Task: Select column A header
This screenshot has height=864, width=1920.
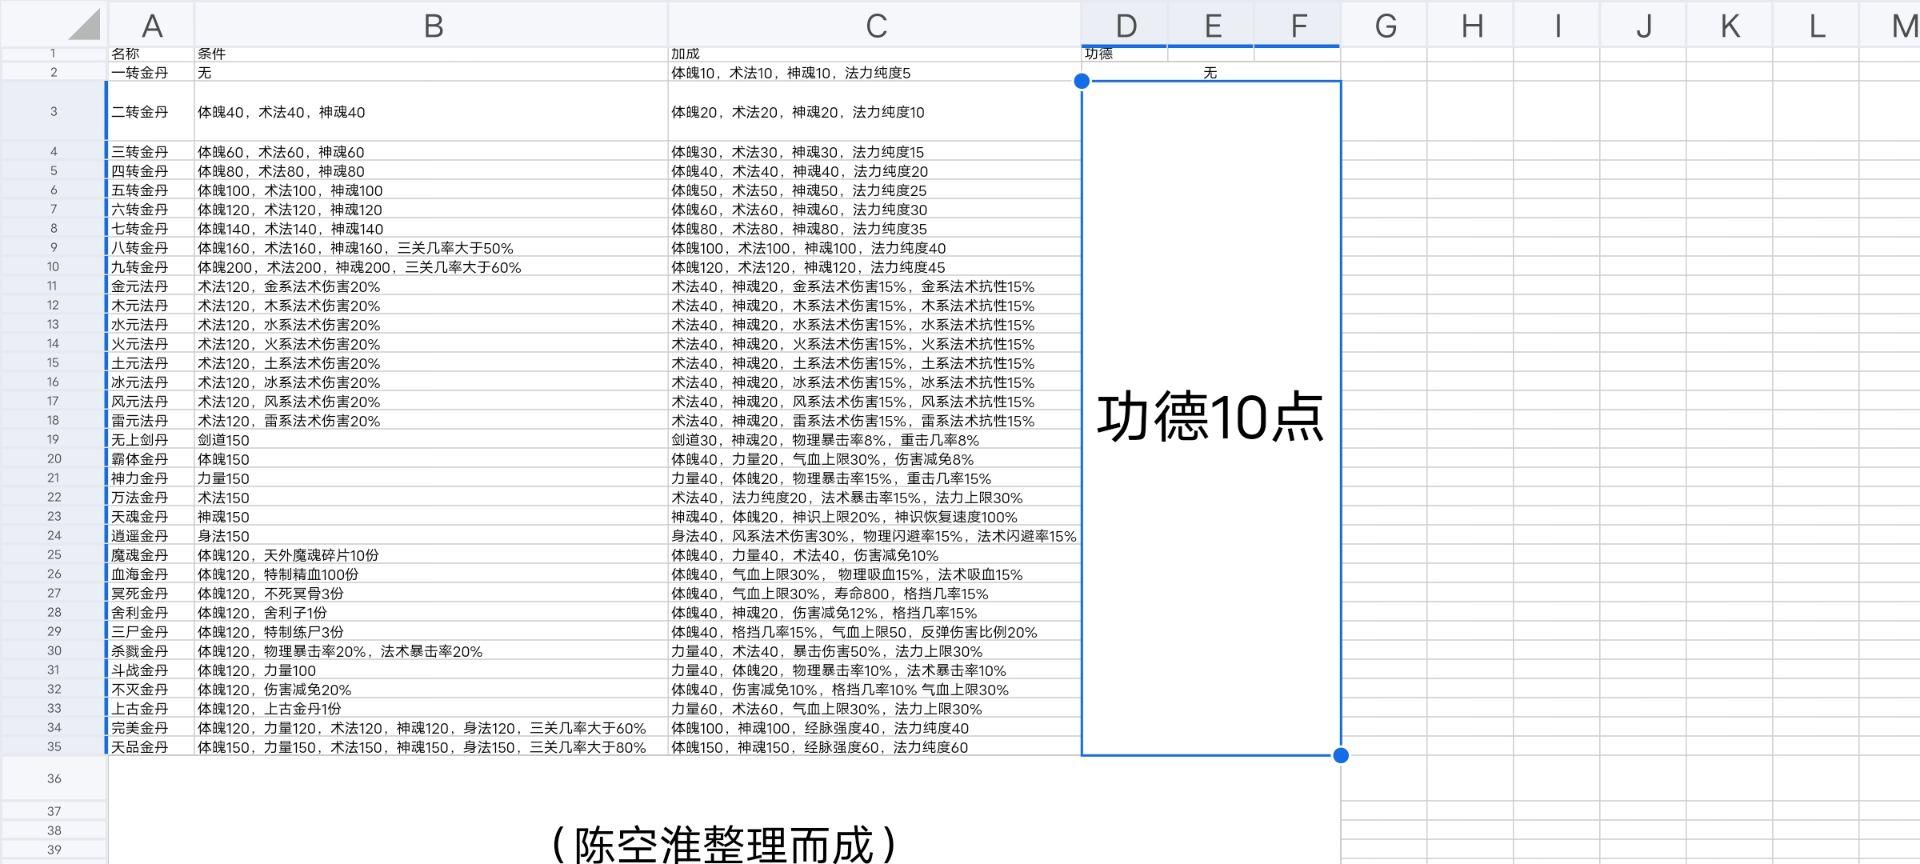Action: (151, 26)
